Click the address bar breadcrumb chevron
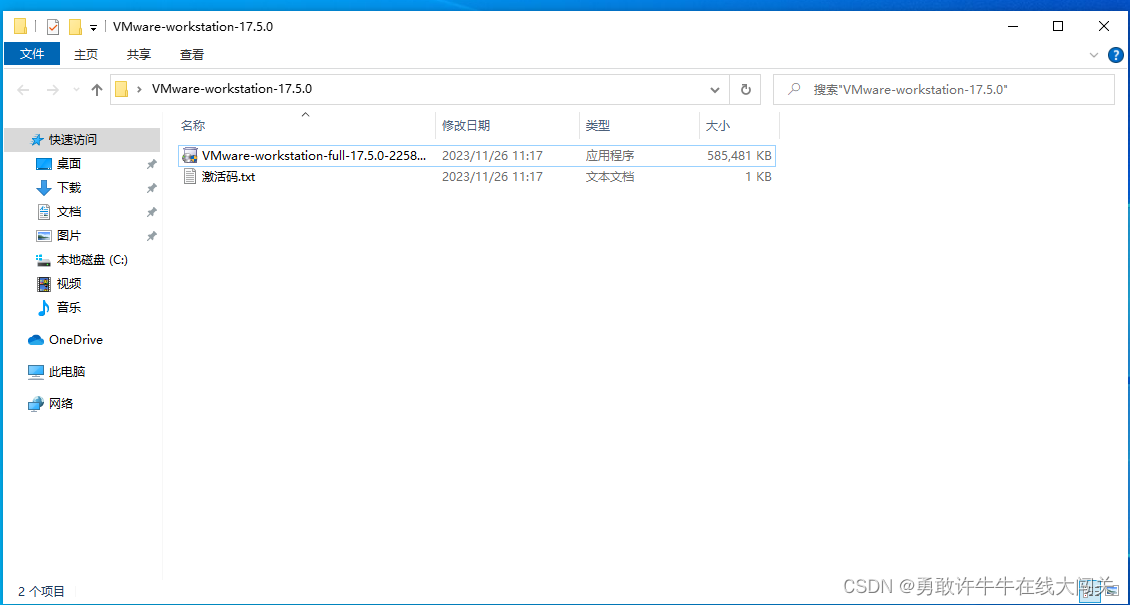This screenshot has height=605, width=1130. tap(138, 90)
